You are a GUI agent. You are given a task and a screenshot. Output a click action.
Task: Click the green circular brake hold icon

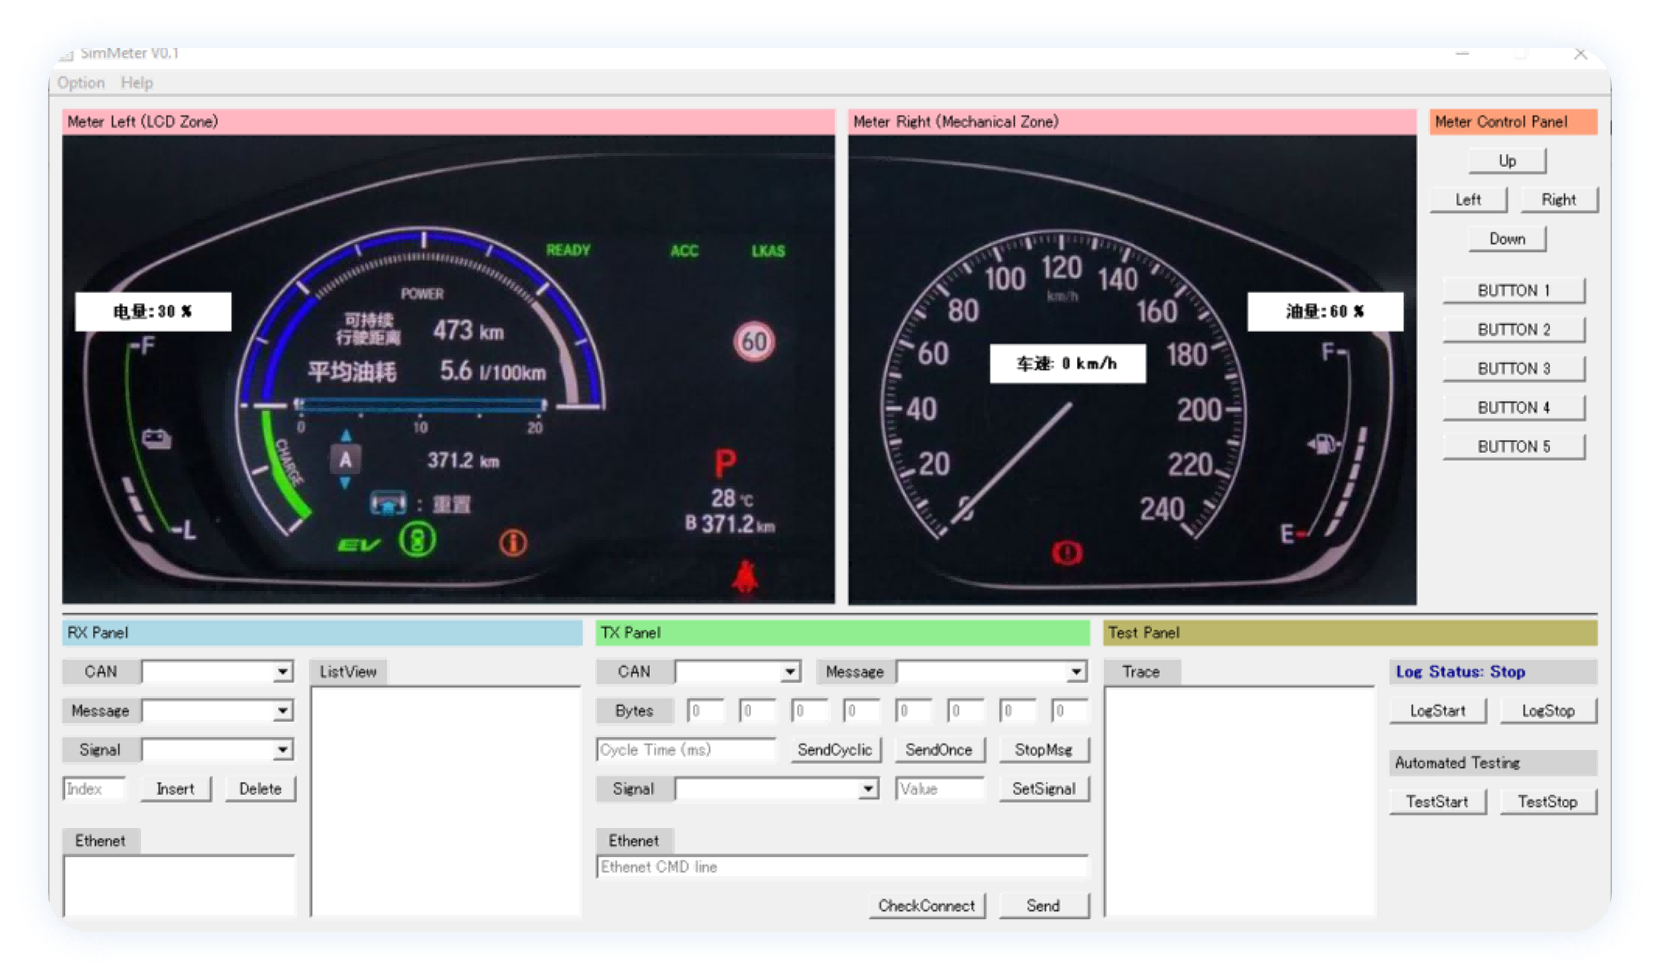(417, 540)
